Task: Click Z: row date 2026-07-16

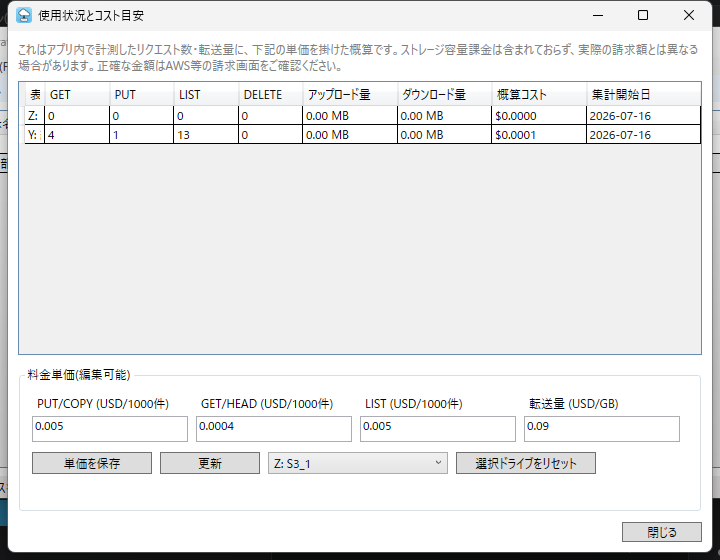Action: point(643,116)
